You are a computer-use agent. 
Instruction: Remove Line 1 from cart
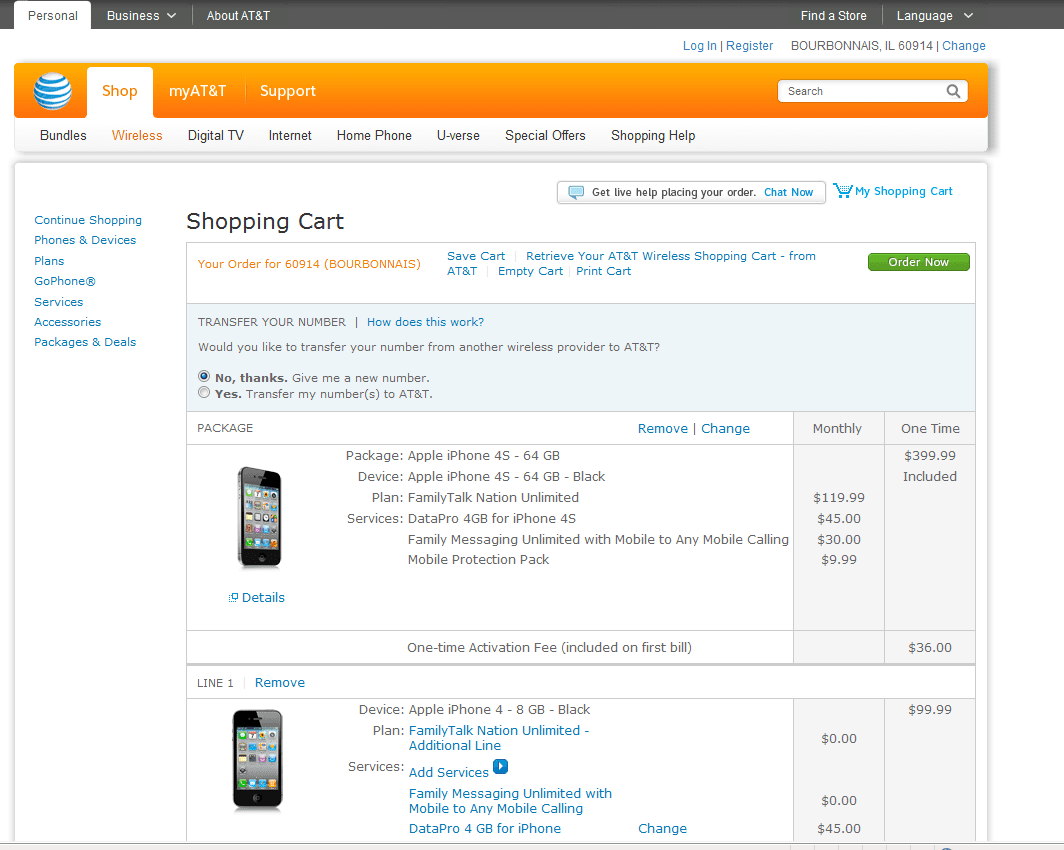click(x=280, y=682)
